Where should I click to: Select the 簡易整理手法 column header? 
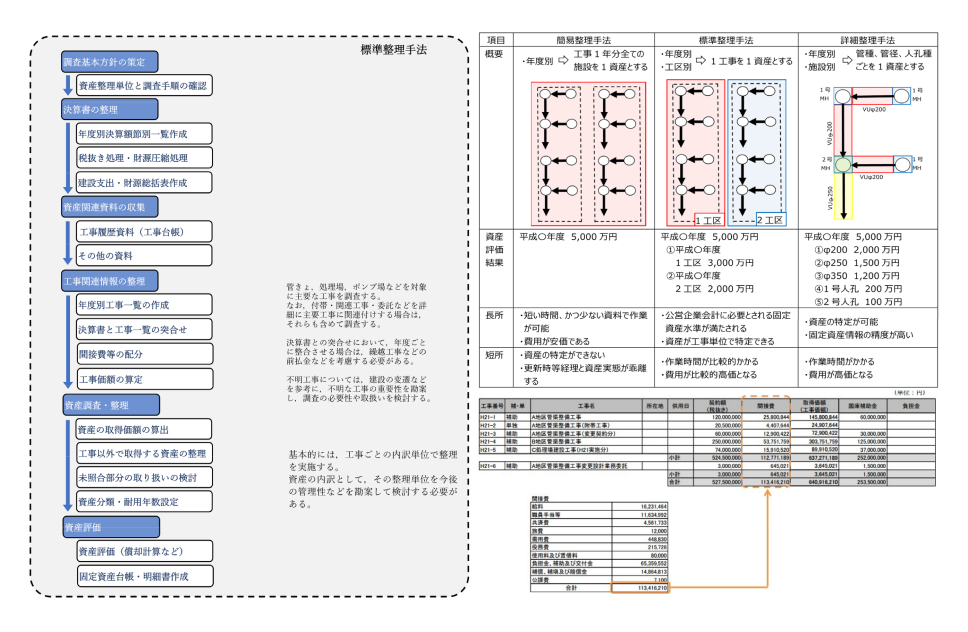(585, 38)
